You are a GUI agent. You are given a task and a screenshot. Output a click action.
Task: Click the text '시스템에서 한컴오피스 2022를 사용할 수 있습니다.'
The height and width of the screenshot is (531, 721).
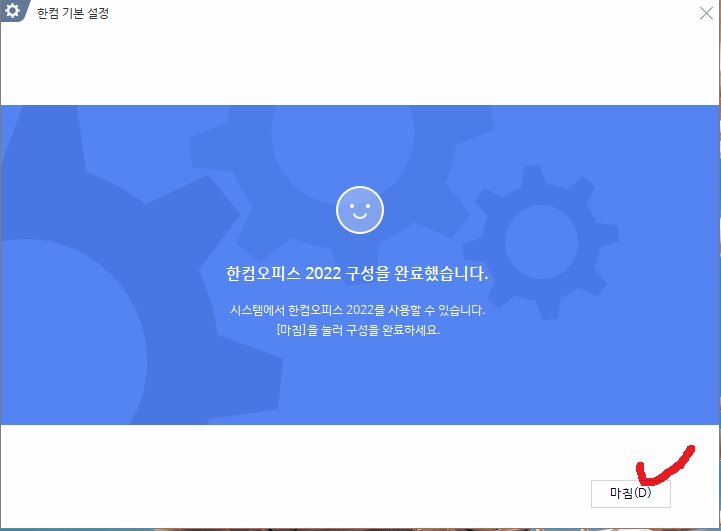pos(357,310)
